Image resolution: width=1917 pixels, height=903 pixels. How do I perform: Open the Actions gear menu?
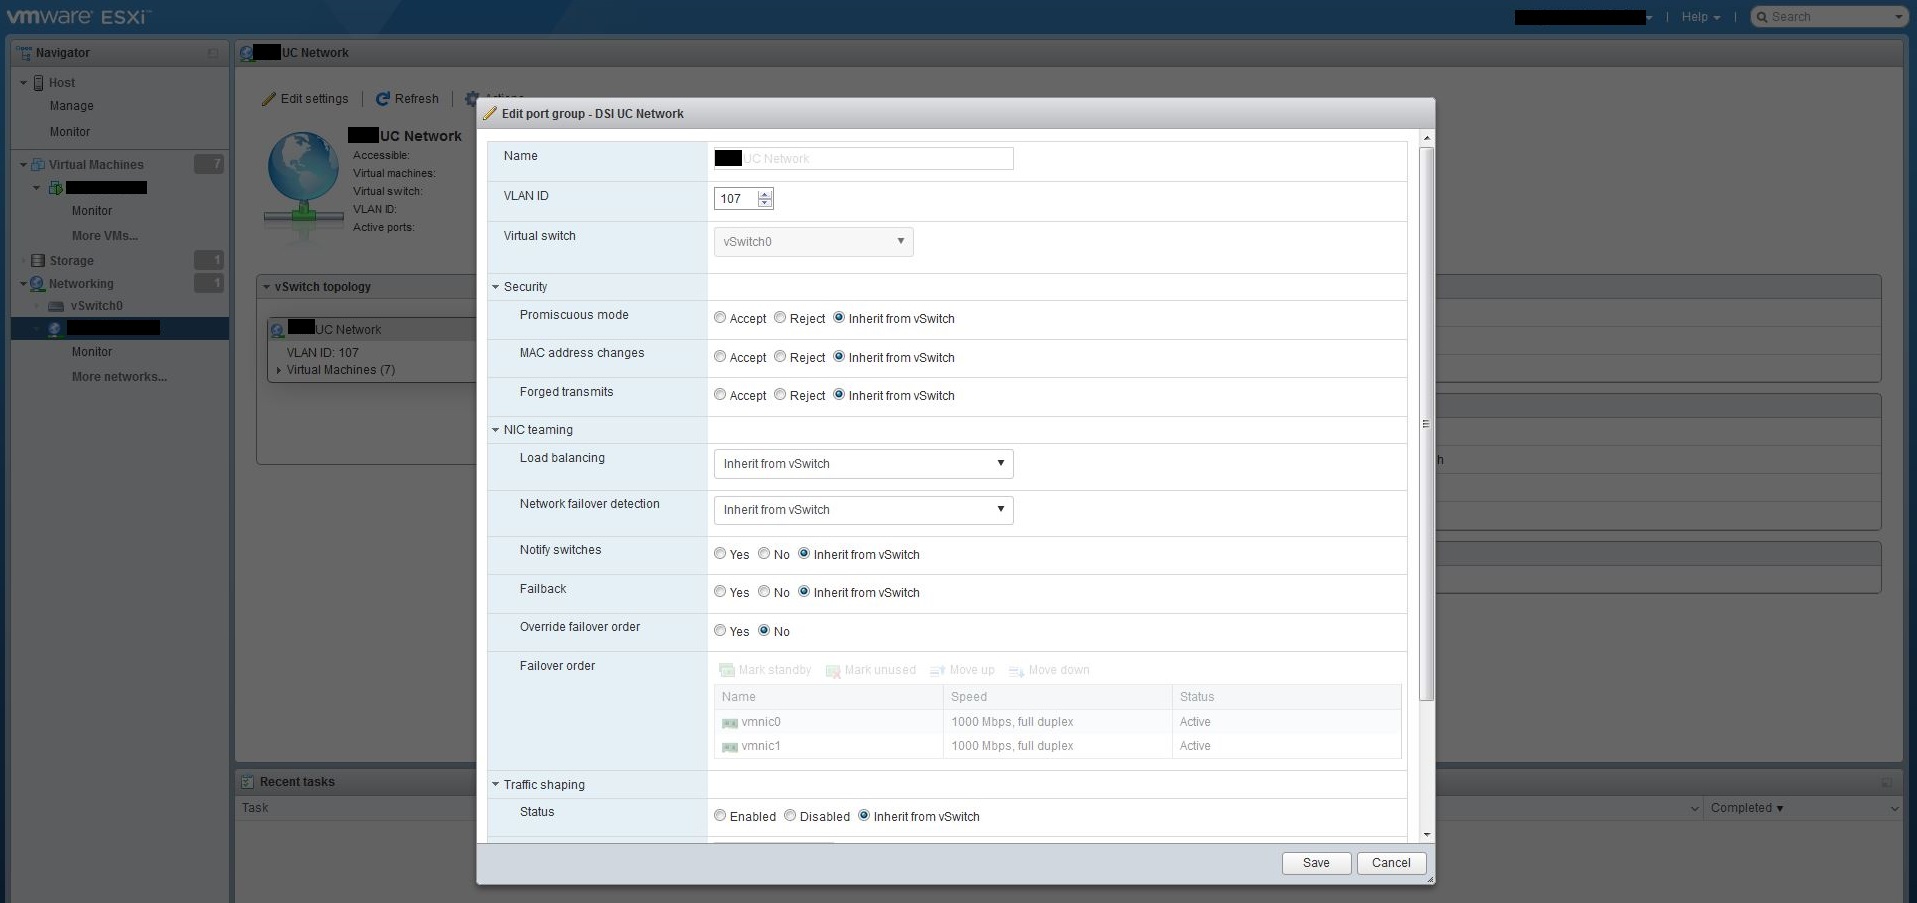click(x=473, y=99)
